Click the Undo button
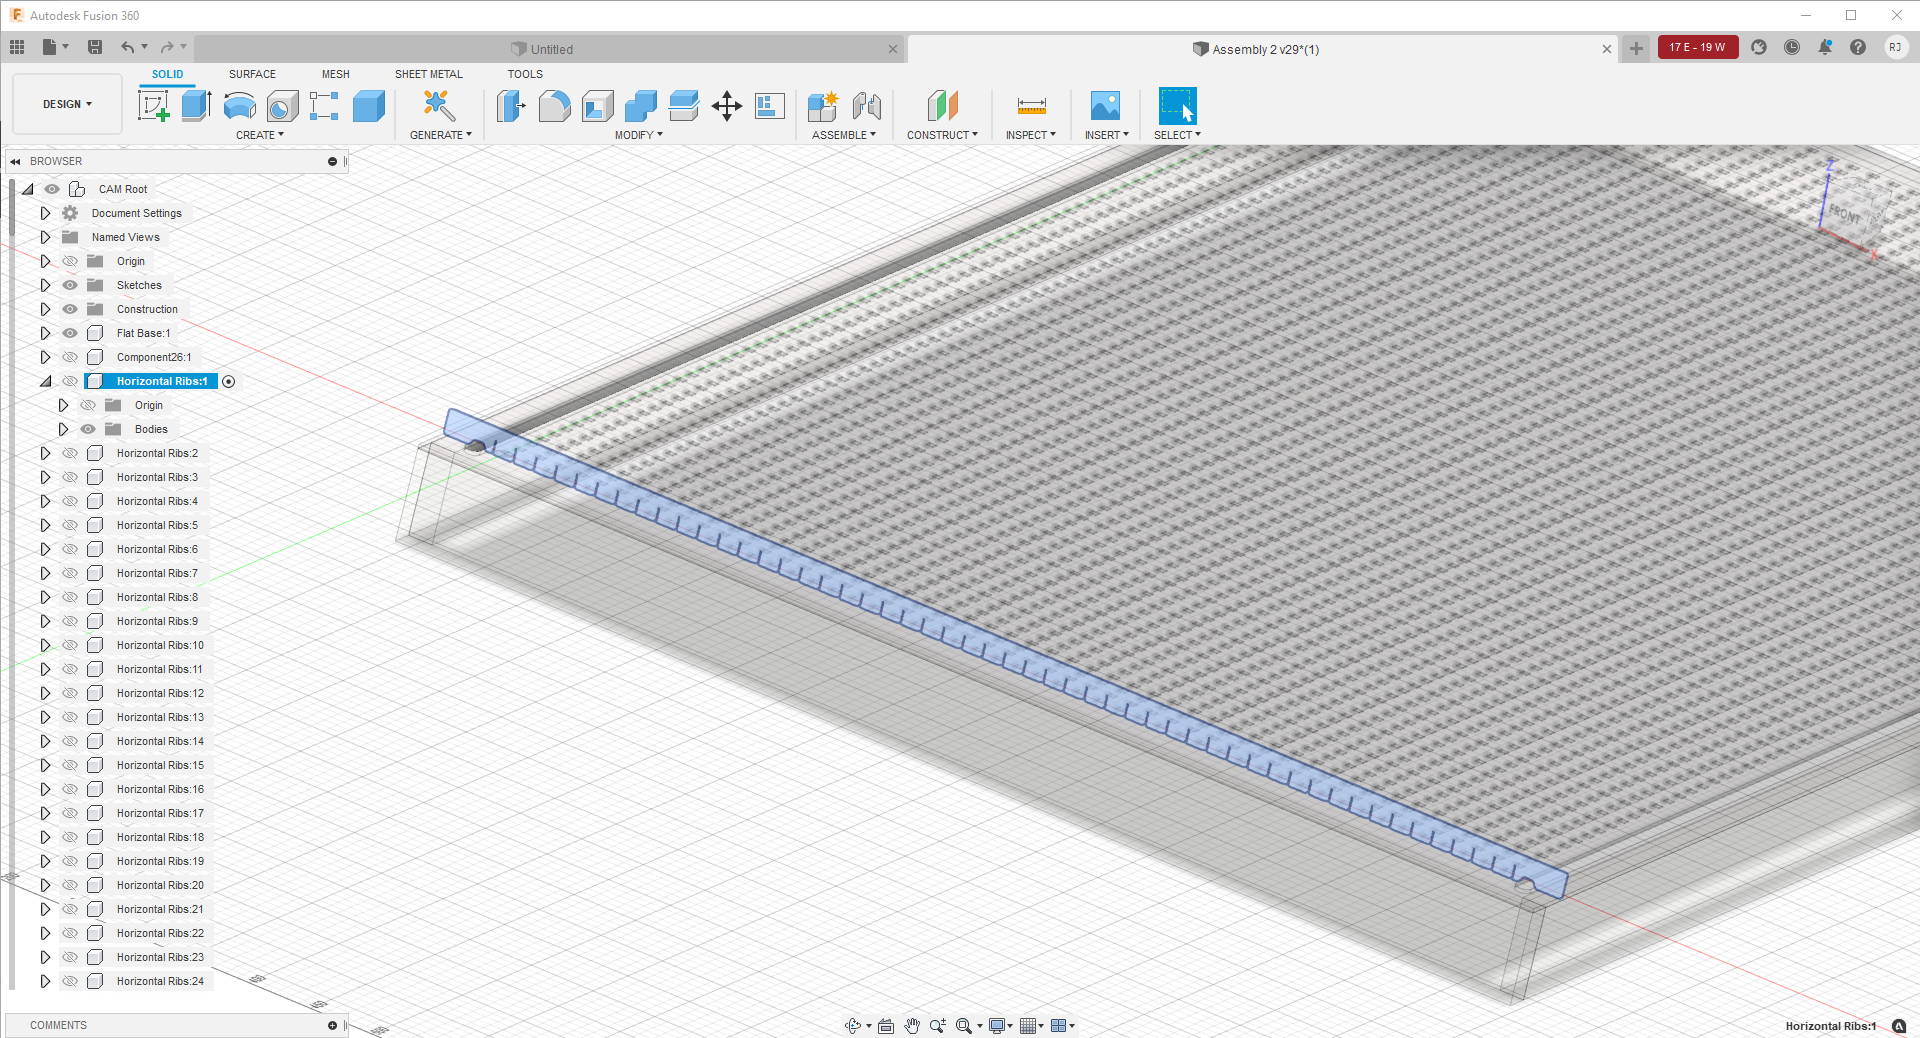This screenshot has height=1038, width=1920. pos(129,47)
